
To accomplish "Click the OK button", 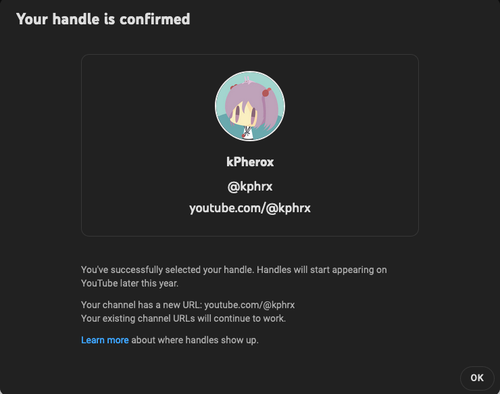I will pyautogui.click(x=477, y=378).
